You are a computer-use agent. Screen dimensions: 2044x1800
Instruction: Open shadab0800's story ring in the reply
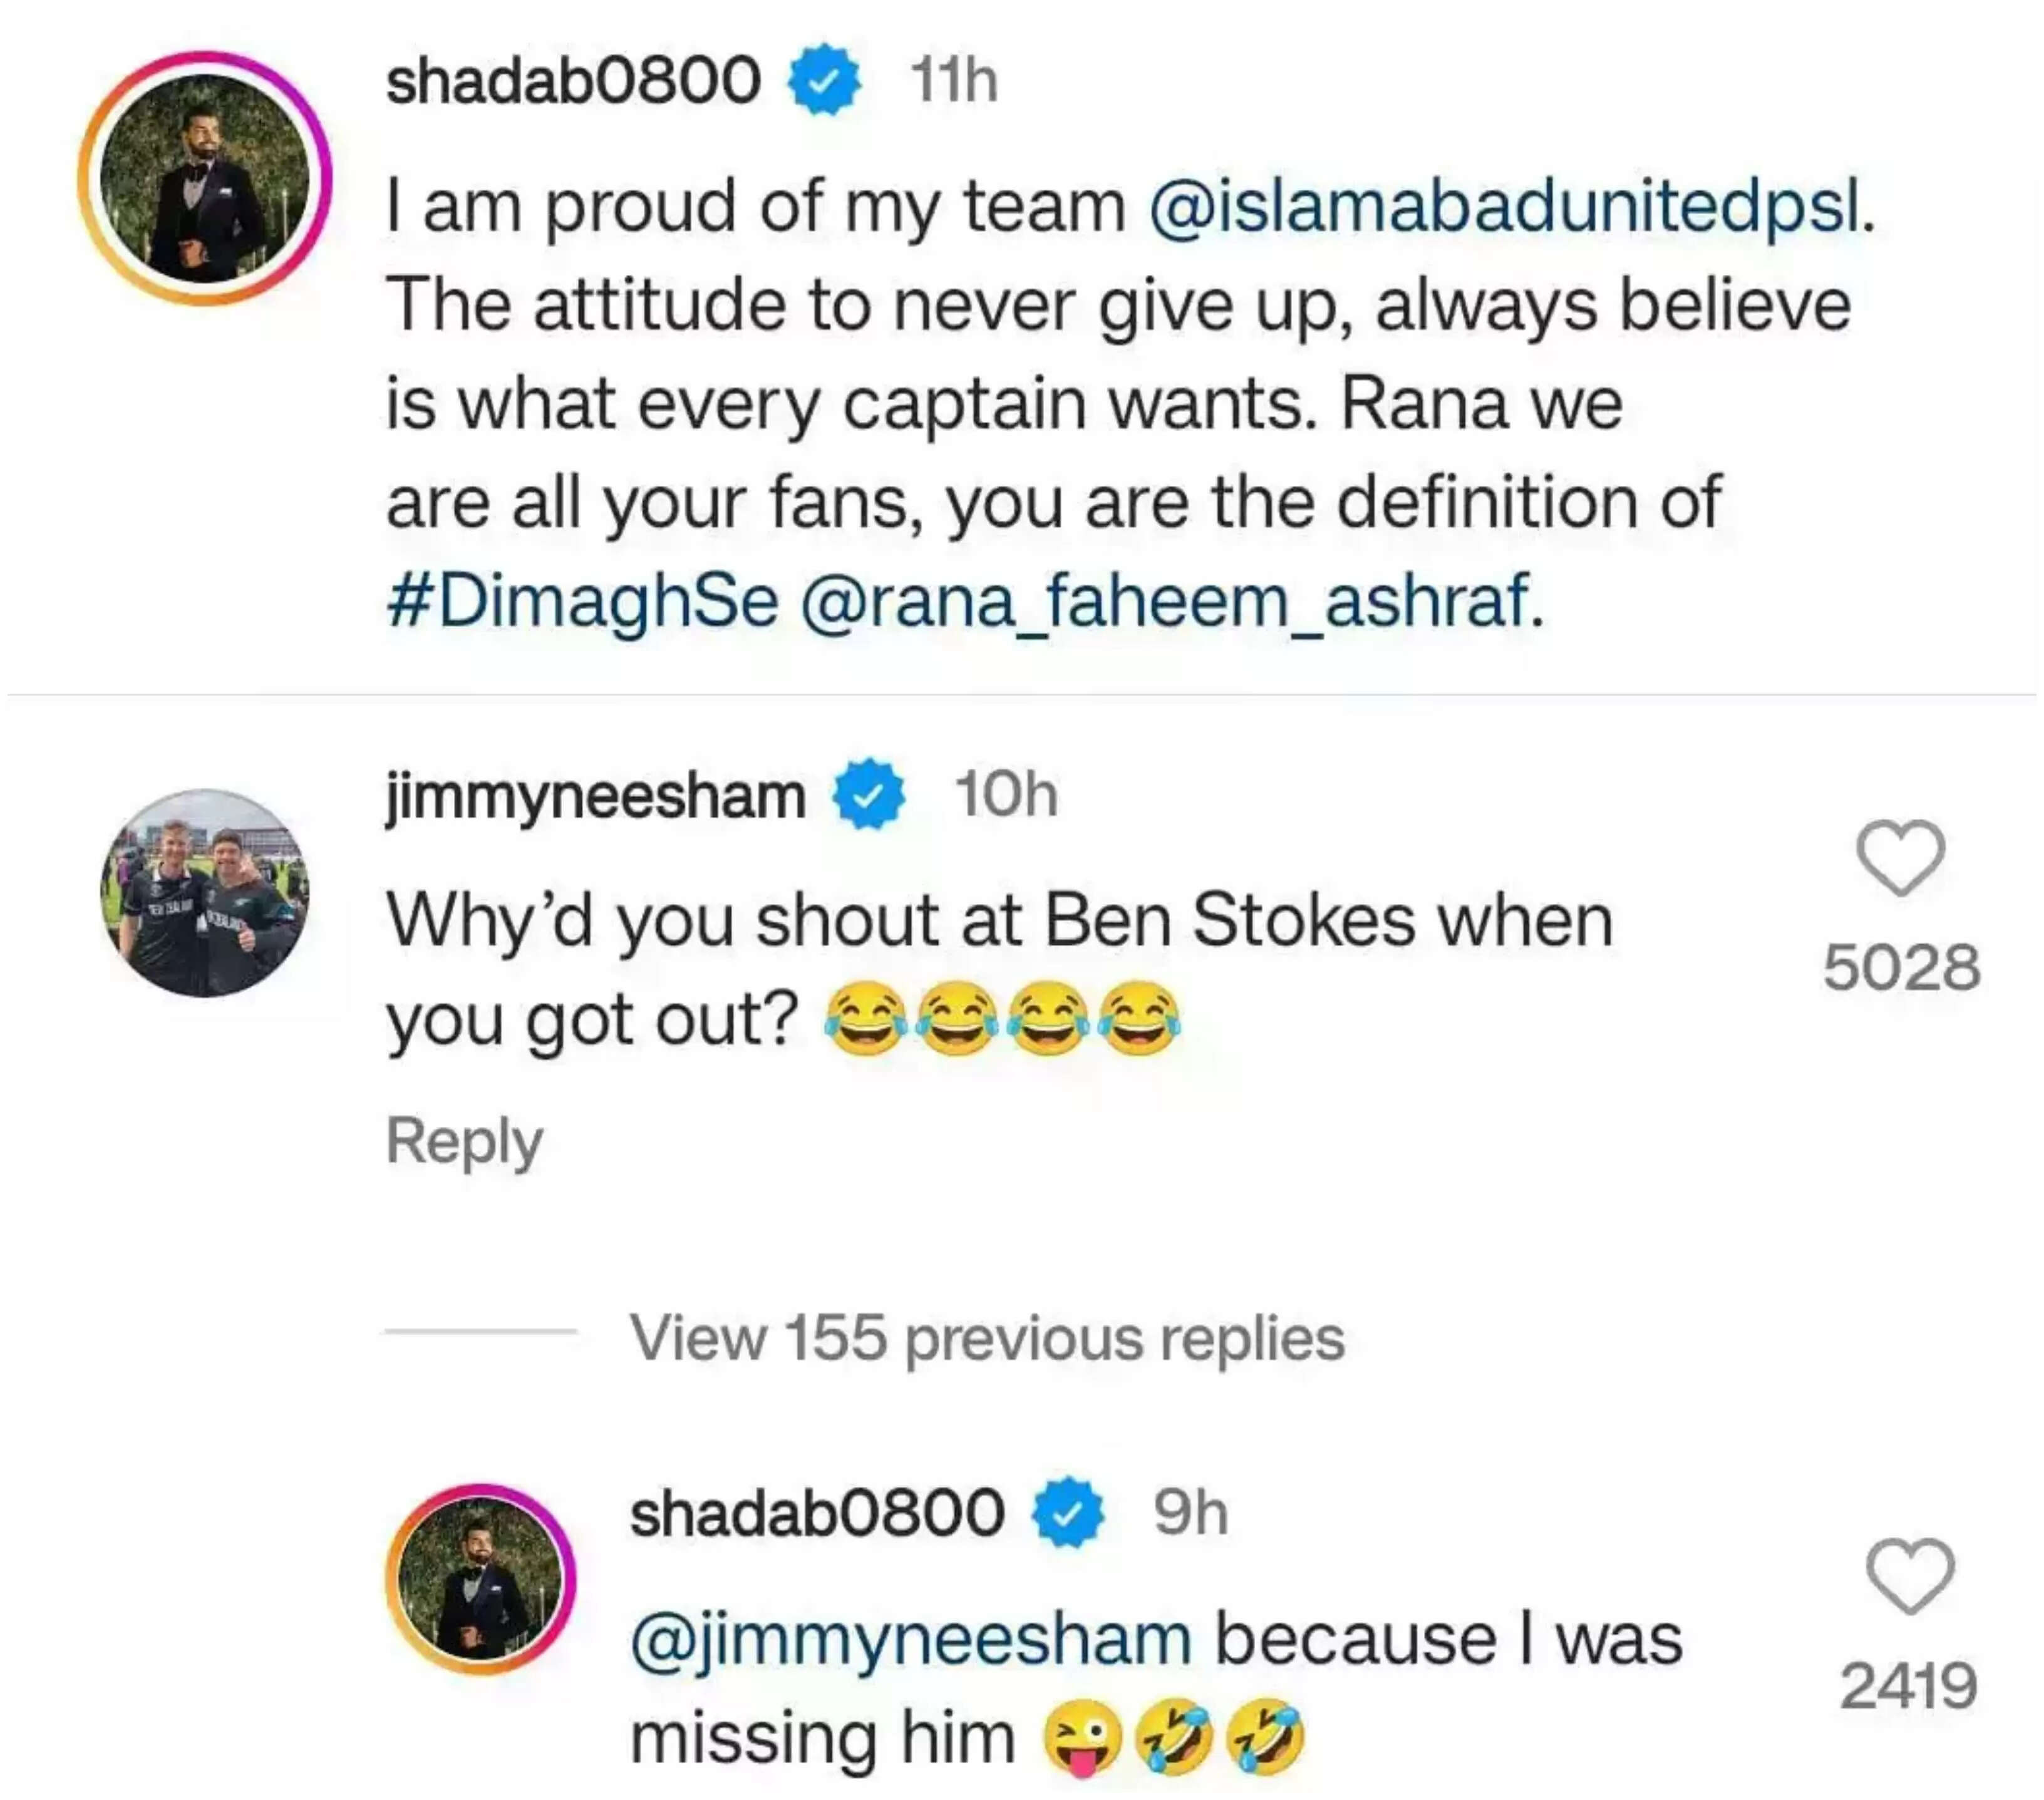tap(481, 1579)
